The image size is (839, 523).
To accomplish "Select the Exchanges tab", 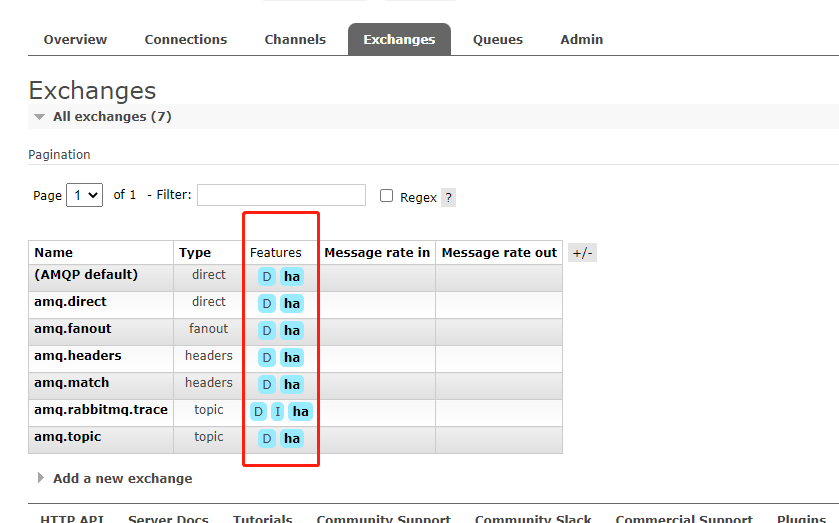I will click(399, 40).
